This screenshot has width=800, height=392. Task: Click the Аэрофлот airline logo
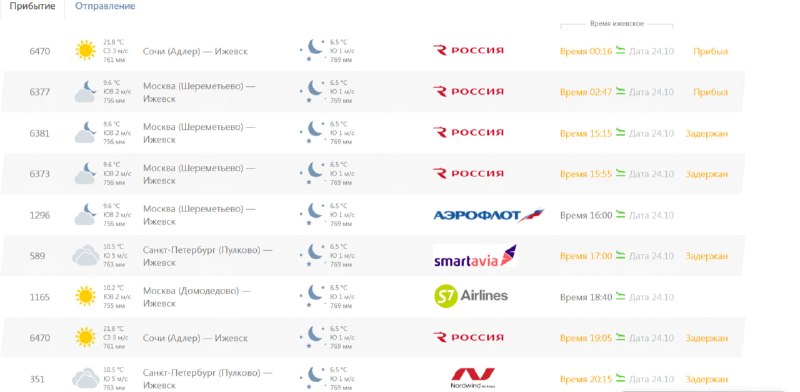tap(489, 215)
